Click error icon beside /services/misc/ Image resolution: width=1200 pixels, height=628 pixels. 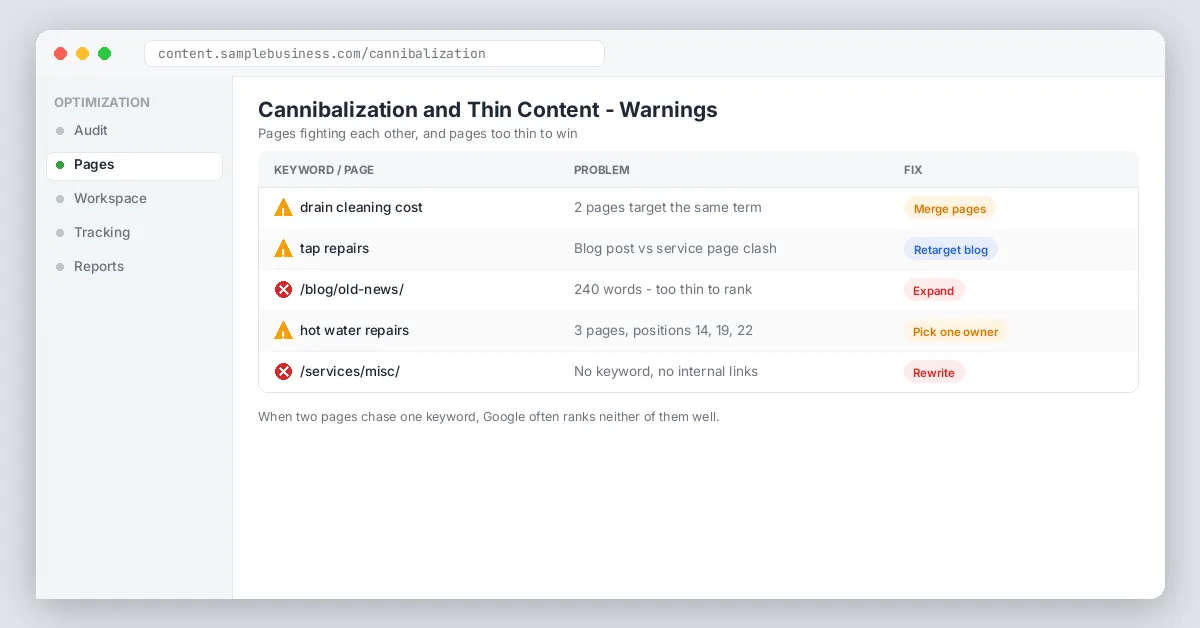tap(283, 372)
